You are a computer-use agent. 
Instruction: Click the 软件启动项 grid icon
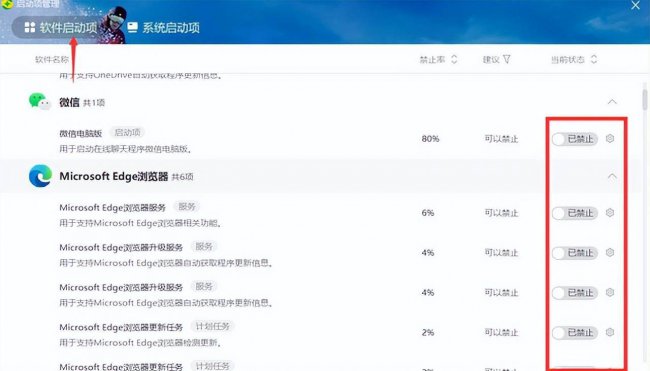tap(30, 27)
